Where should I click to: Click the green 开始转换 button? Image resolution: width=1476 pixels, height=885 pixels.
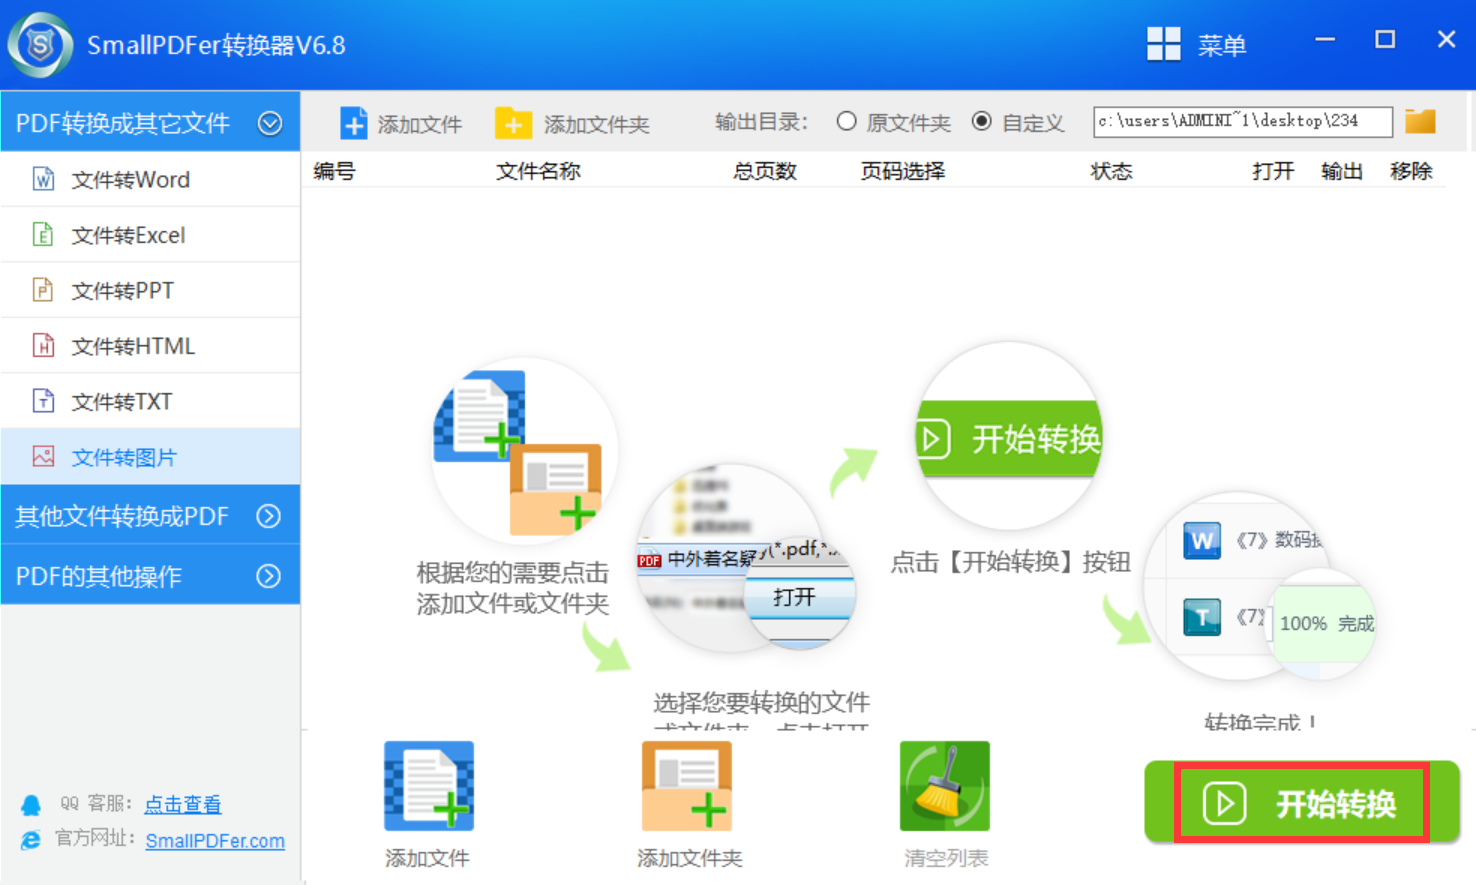click(x=1302, y=803)
